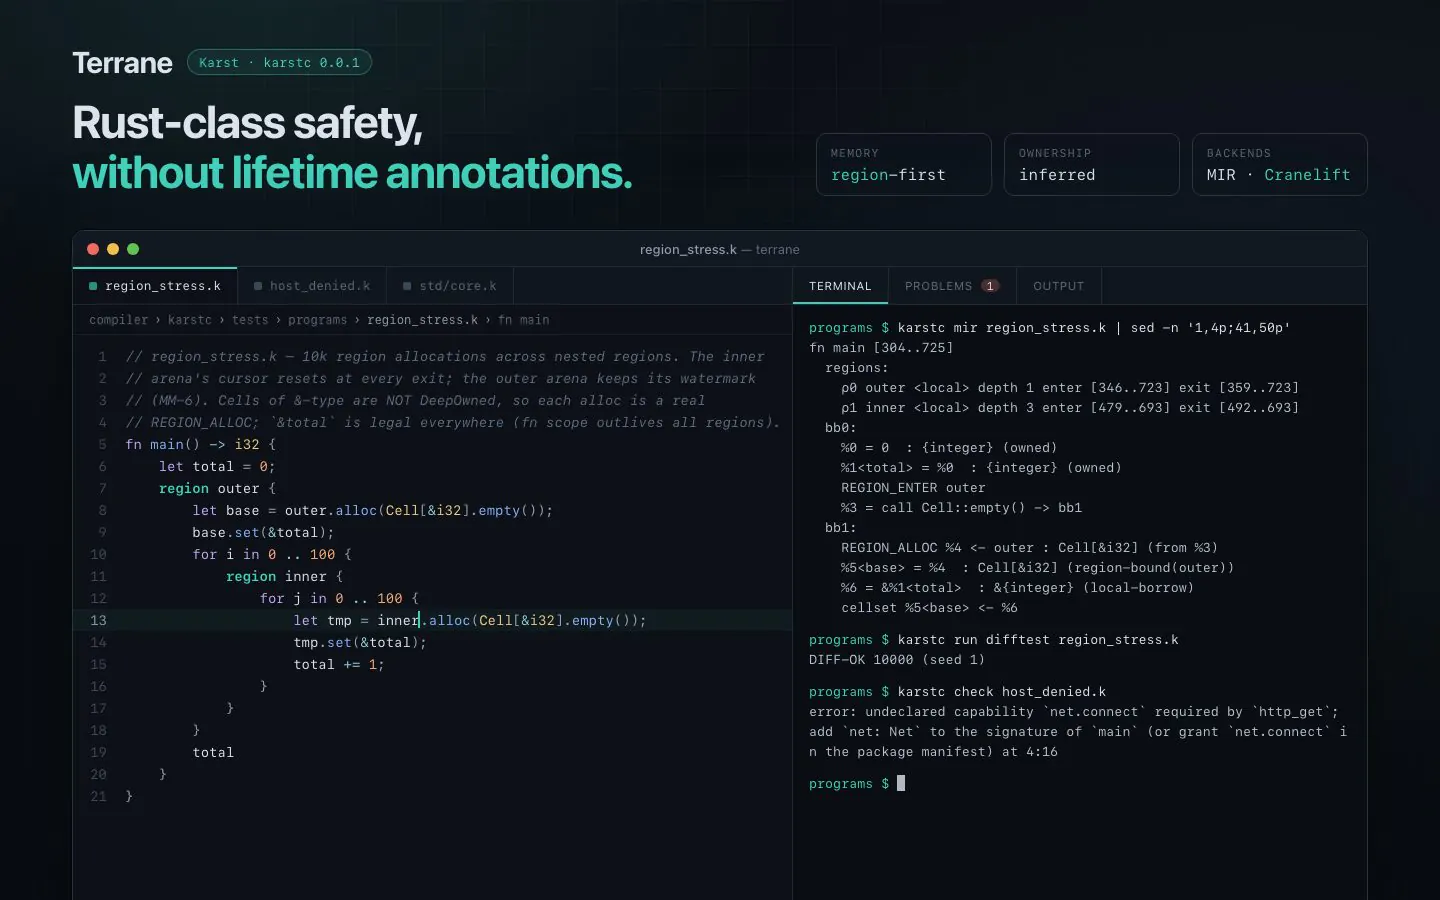Click the region_stress.k tab file icon

coord(93,286)
